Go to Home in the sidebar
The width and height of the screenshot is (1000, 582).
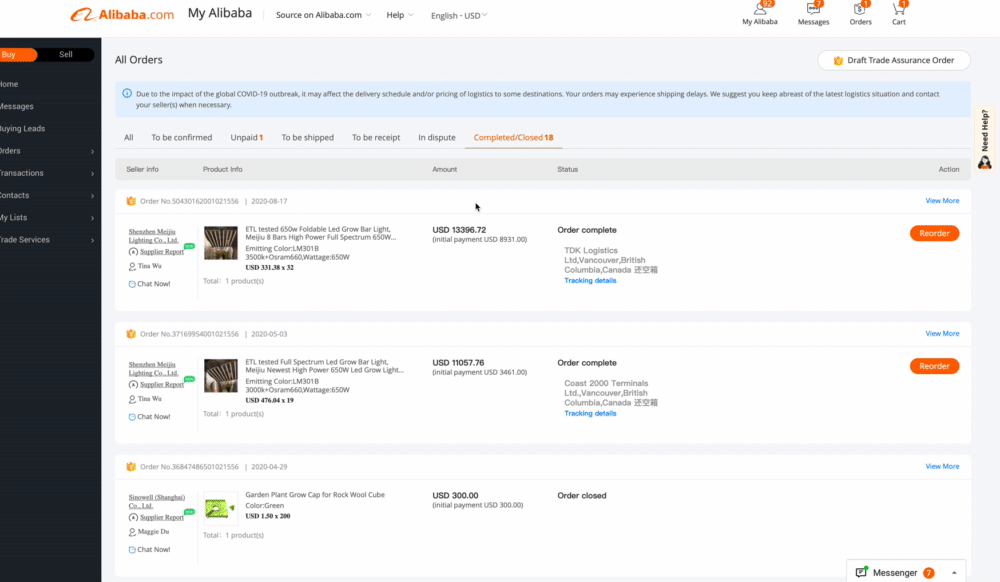pos(9,84)
